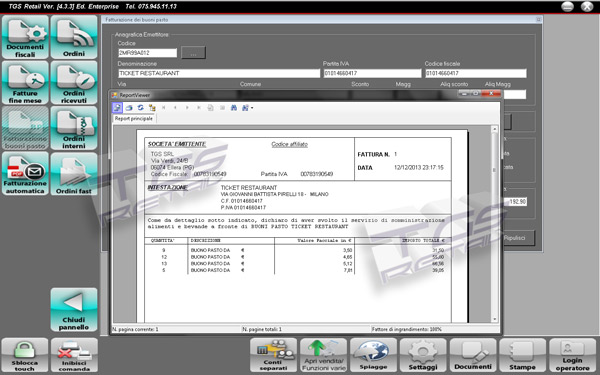Select the Report principale tab

[x=134, y=119]
